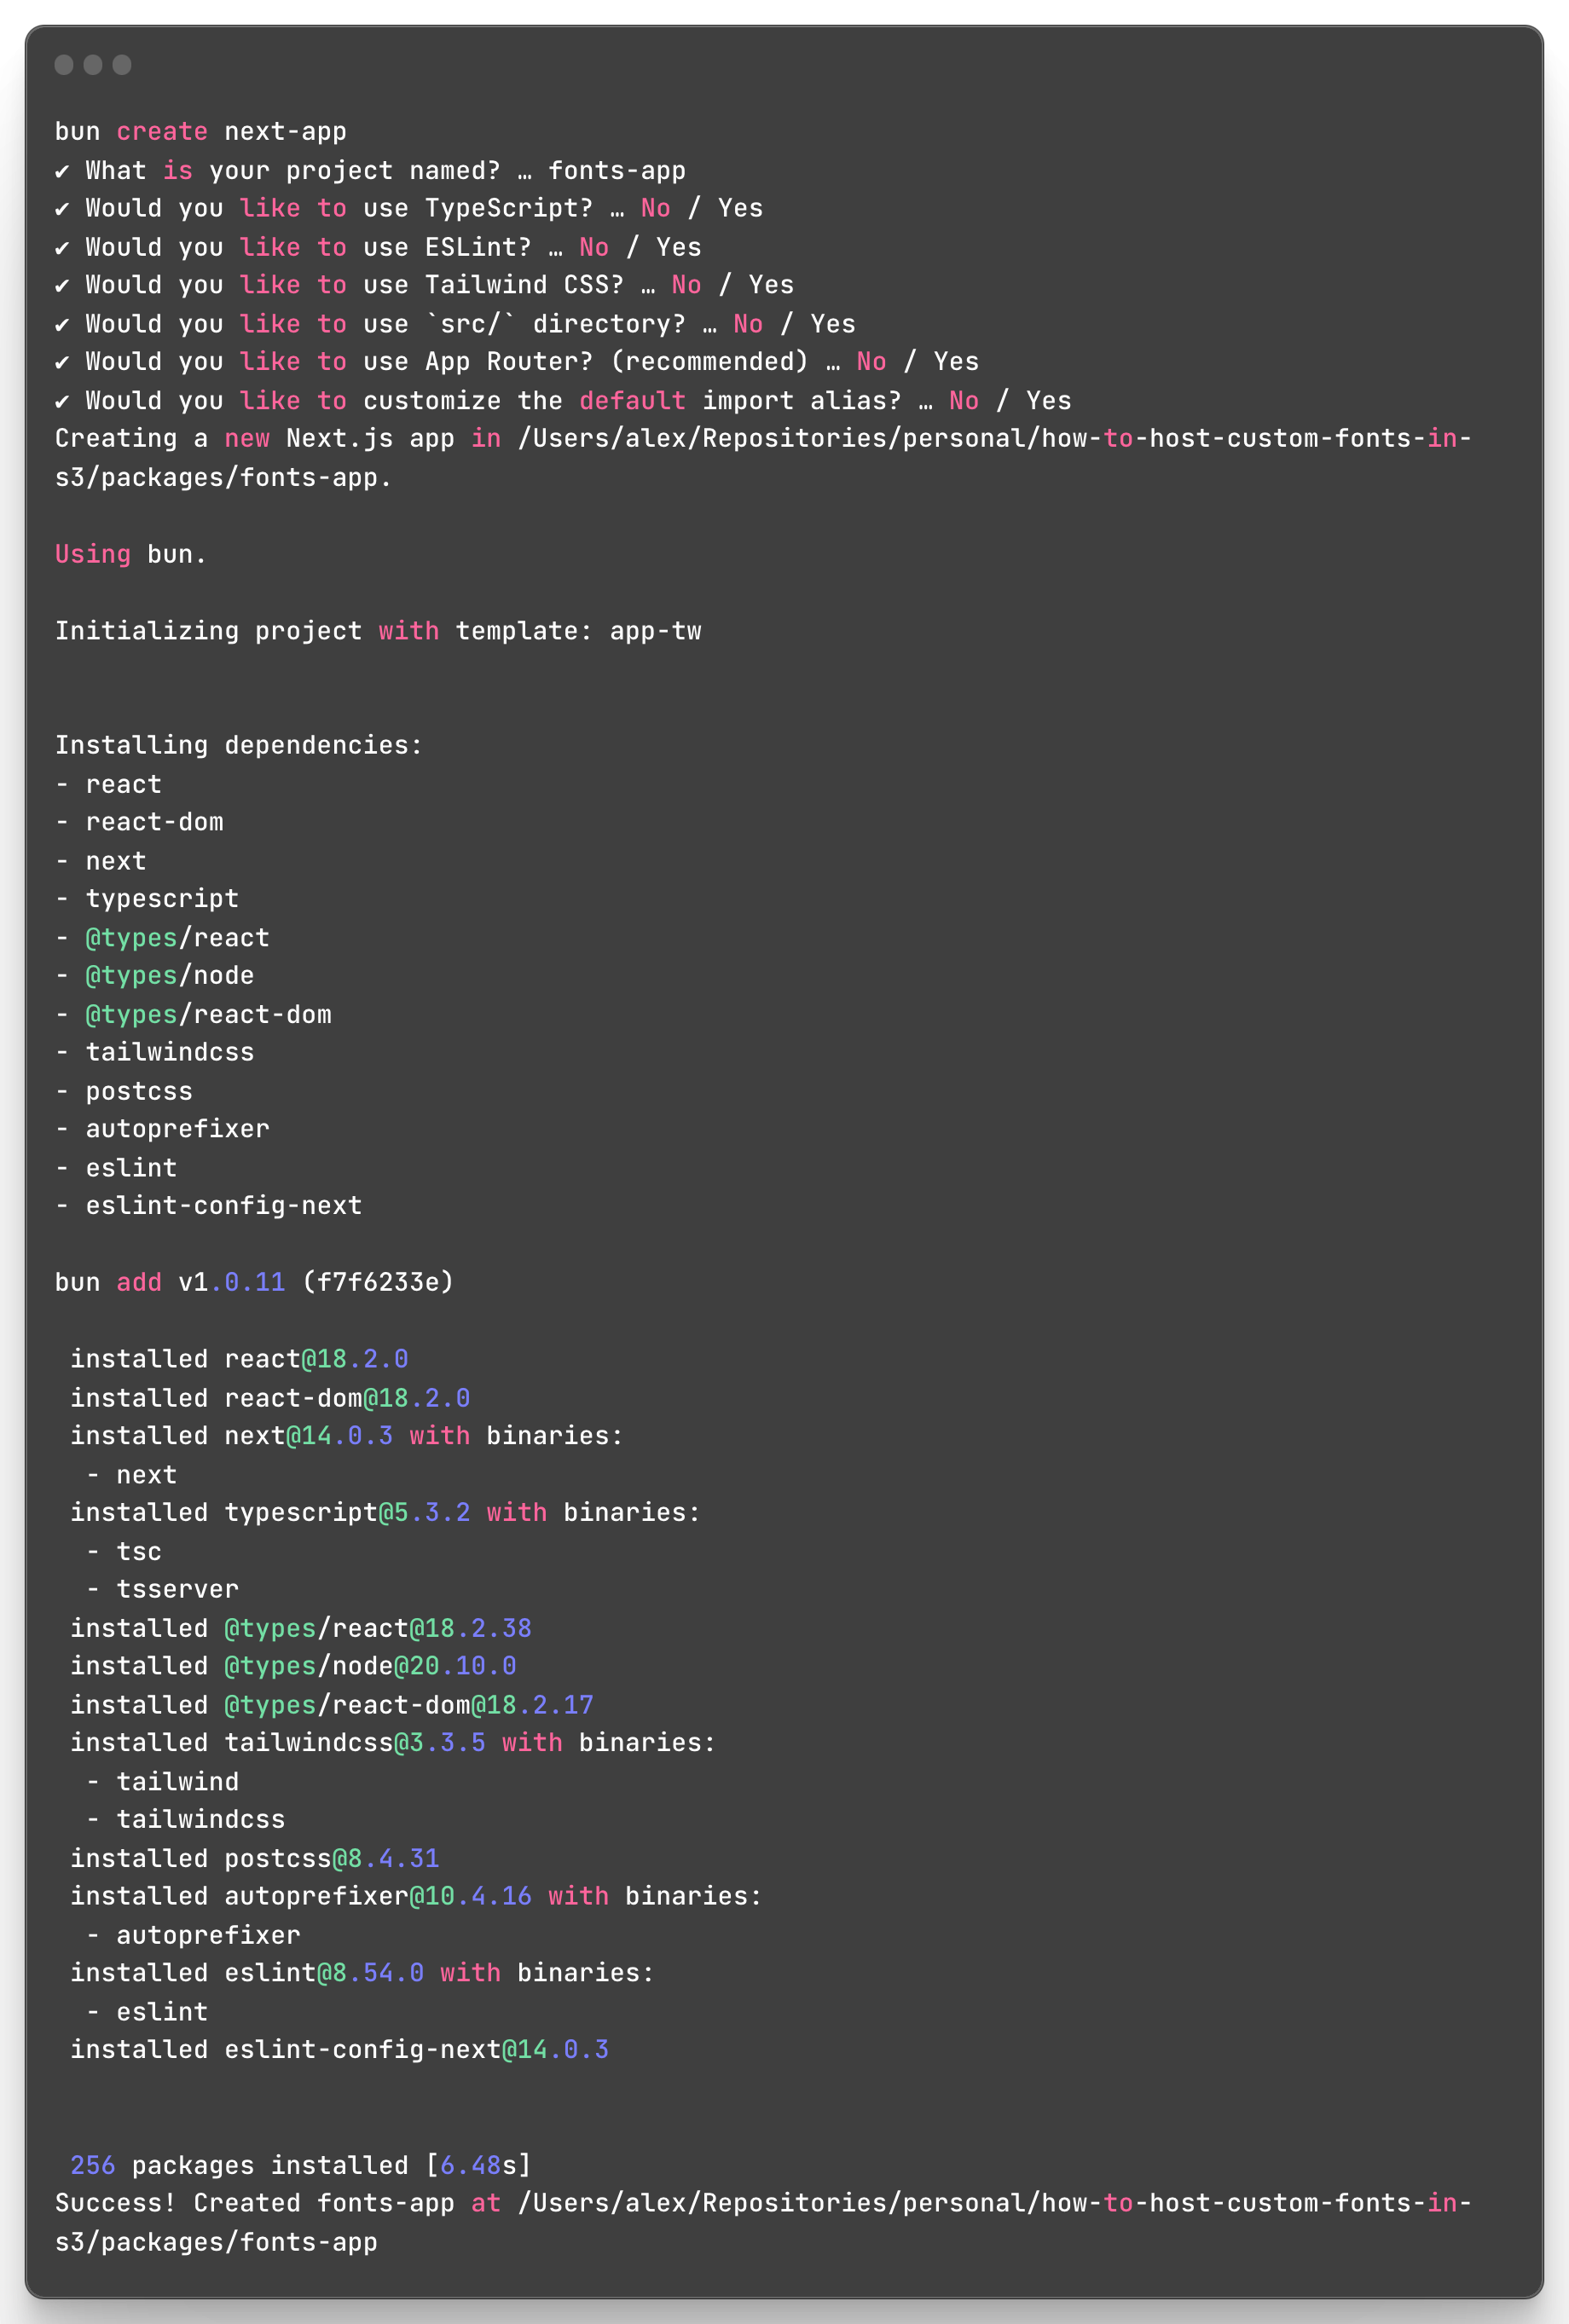Click "- react-dom" in the dependencies list
Viewport: 1569px width, 2324px height.
(139, 822)
